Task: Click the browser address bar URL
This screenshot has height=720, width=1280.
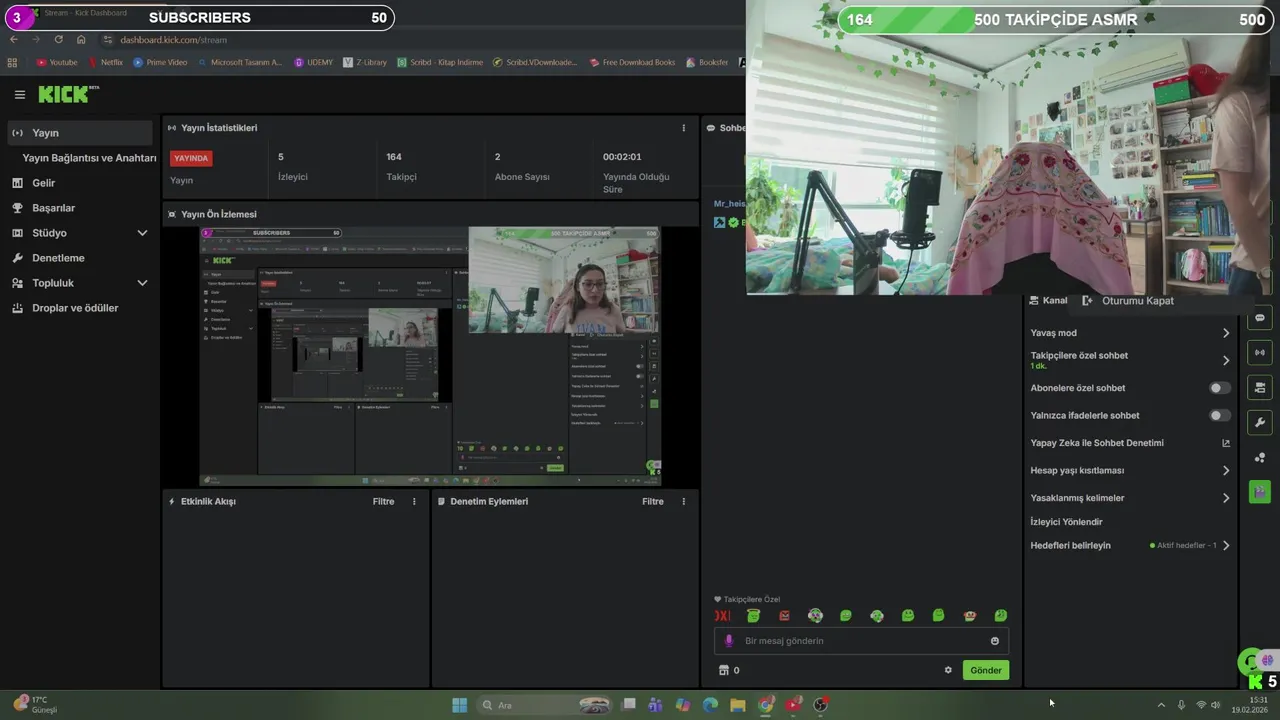Action: click(x=174, y=39)
